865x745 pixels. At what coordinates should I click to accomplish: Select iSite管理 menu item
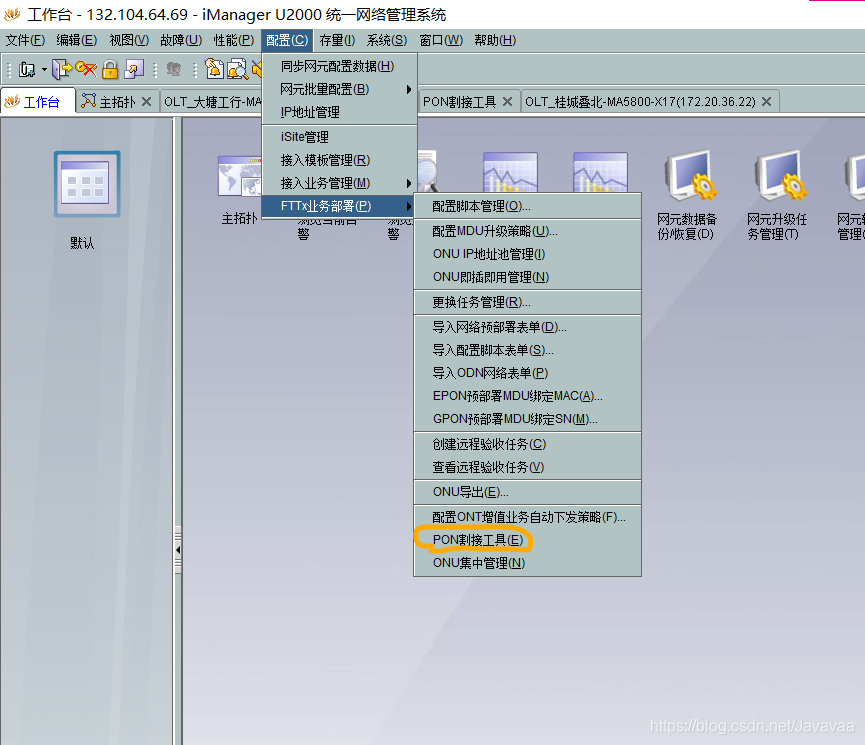coord(339,137)
